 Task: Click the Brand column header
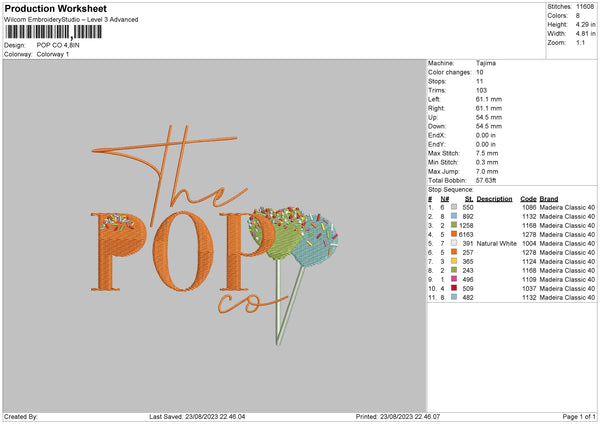click(549, 197)
